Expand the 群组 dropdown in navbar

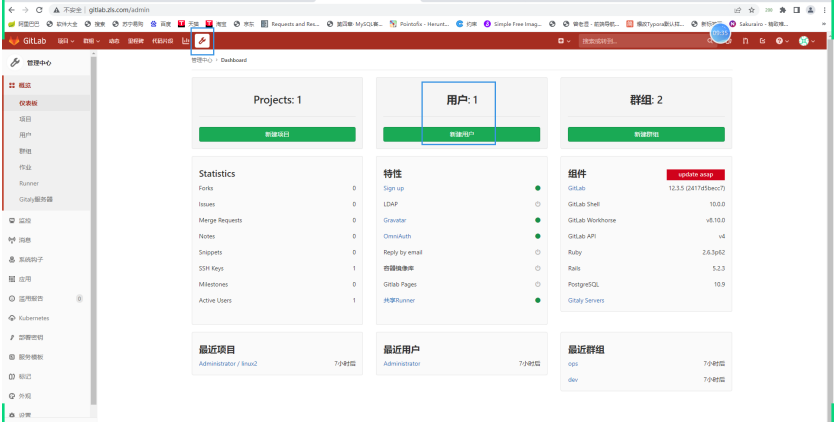coord(91,41)
